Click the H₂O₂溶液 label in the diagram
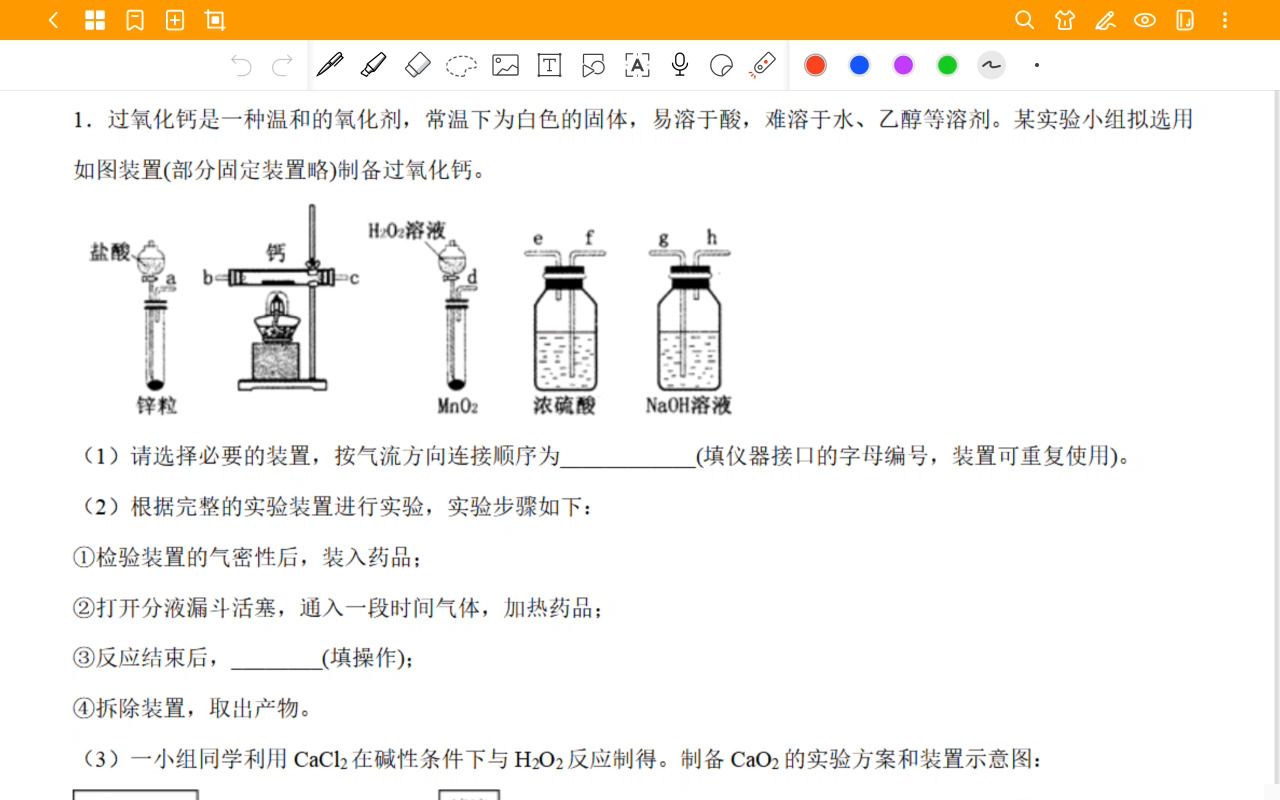This screenshot has height=800, width=1280. pyautogui.click(x=406, y=231)
